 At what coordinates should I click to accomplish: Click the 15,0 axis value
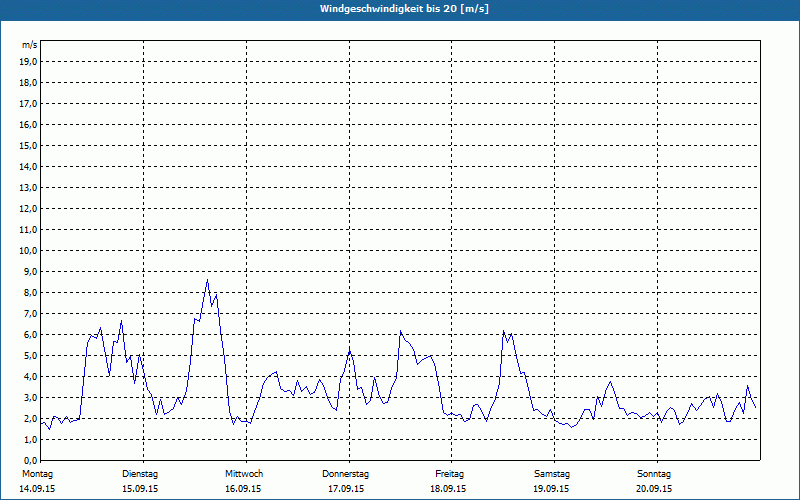pyautogui.click(x=28, y=145)
